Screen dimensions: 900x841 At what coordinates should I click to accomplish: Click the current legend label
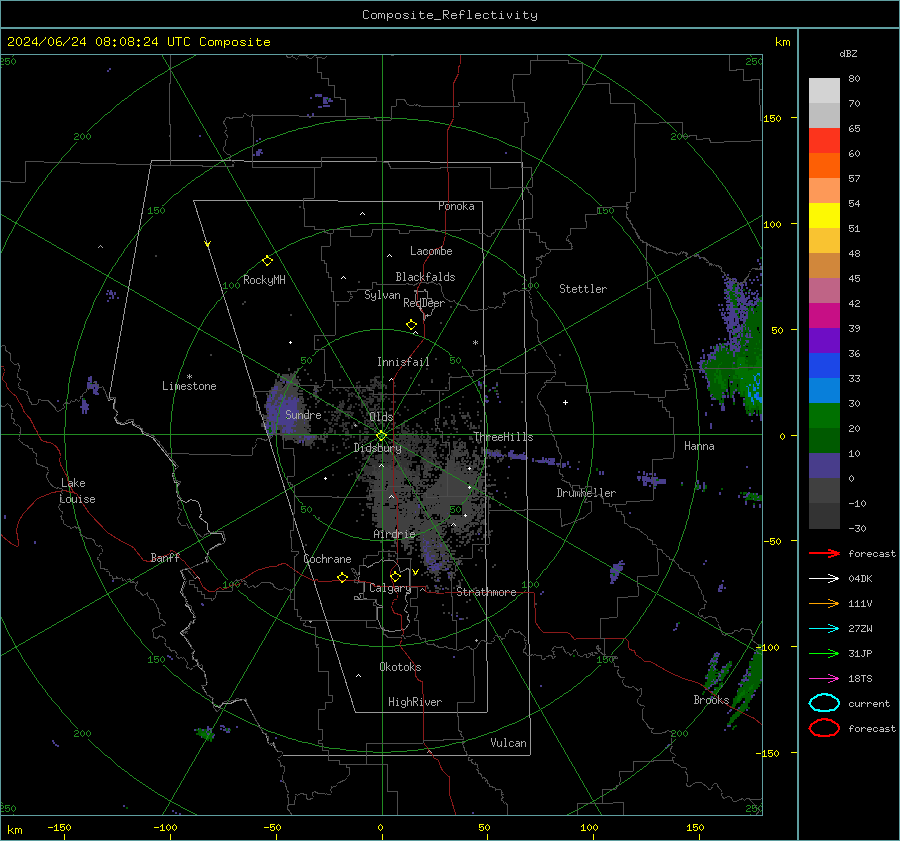pyautogui.click(x=869, y=703)
